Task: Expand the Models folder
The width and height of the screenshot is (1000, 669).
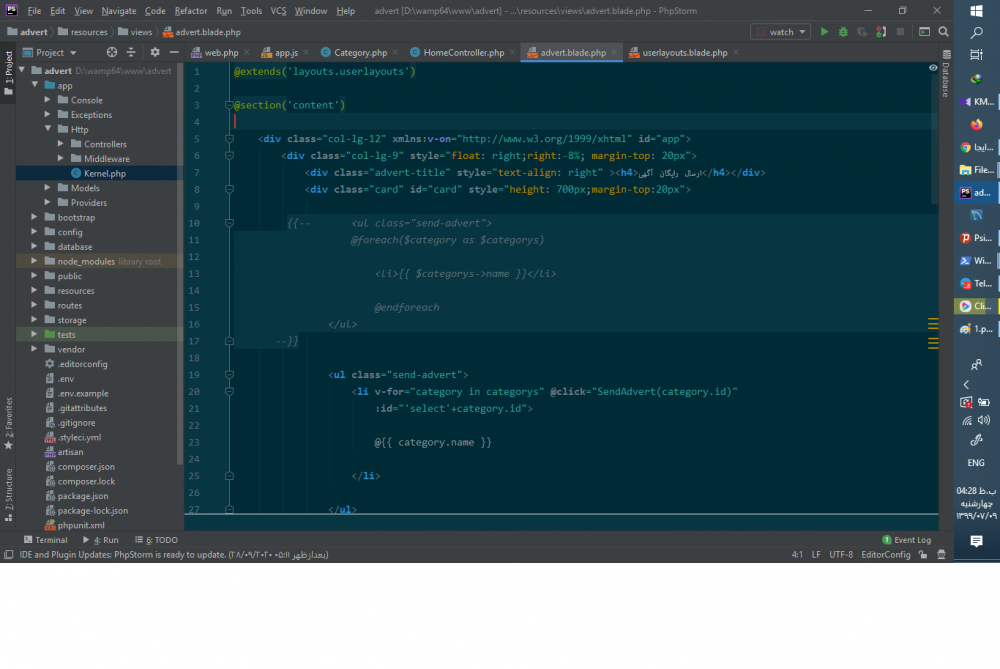Action: point(48,187)
